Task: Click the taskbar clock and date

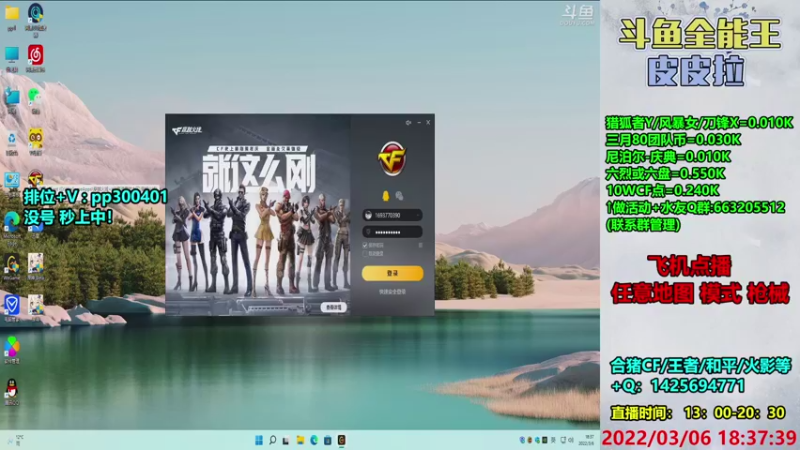Action: pyautogui.click(x=588, y=440)
